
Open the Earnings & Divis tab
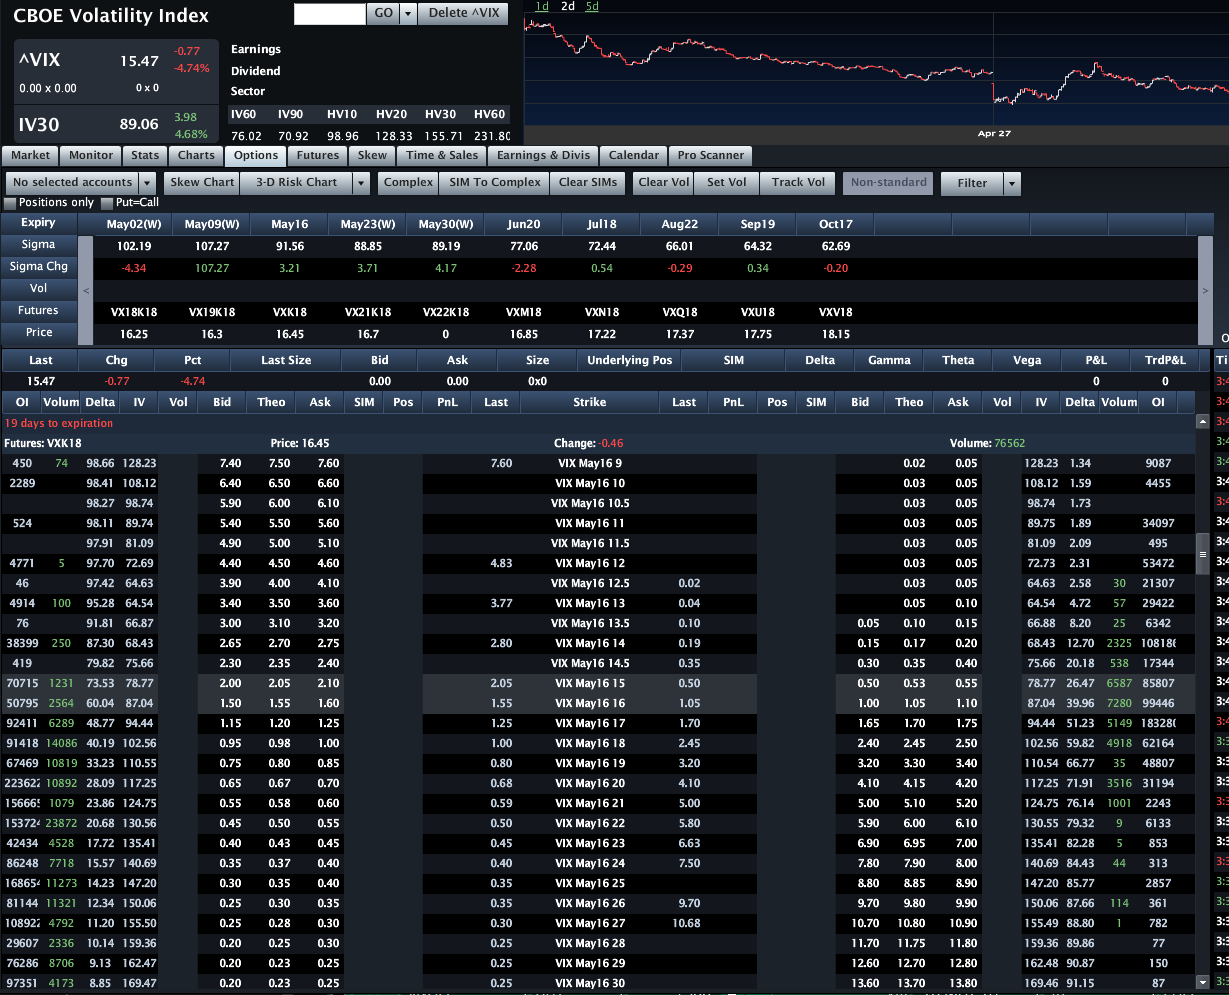click(544, 156)
